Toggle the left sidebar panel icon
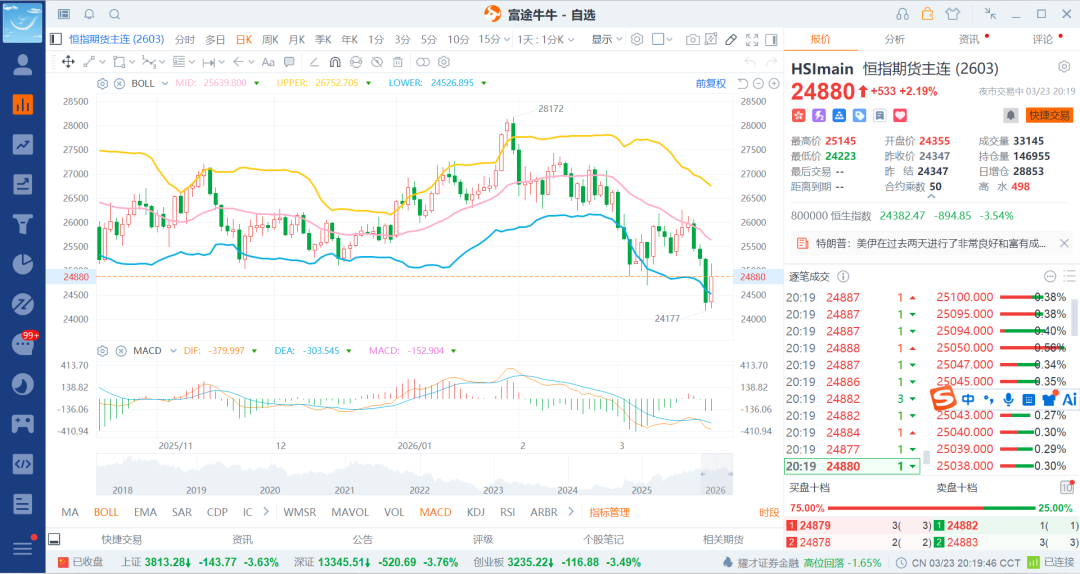This screenshot has width=1080, height=574. 55,39
